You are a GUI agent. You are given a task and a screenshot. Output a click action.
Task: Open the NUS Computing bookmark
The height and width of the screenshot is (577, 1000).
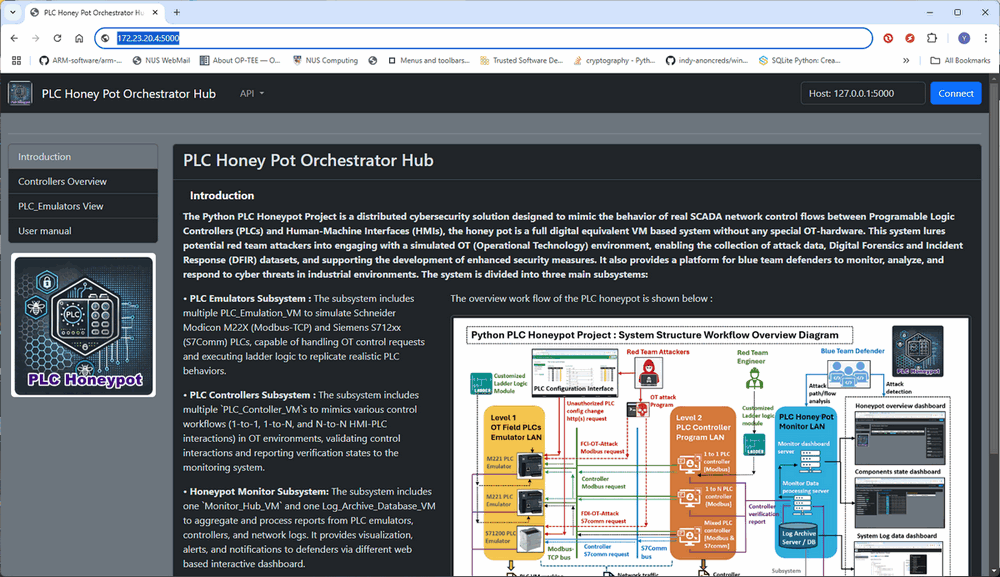pyautogui.click(x=325, y=61)
